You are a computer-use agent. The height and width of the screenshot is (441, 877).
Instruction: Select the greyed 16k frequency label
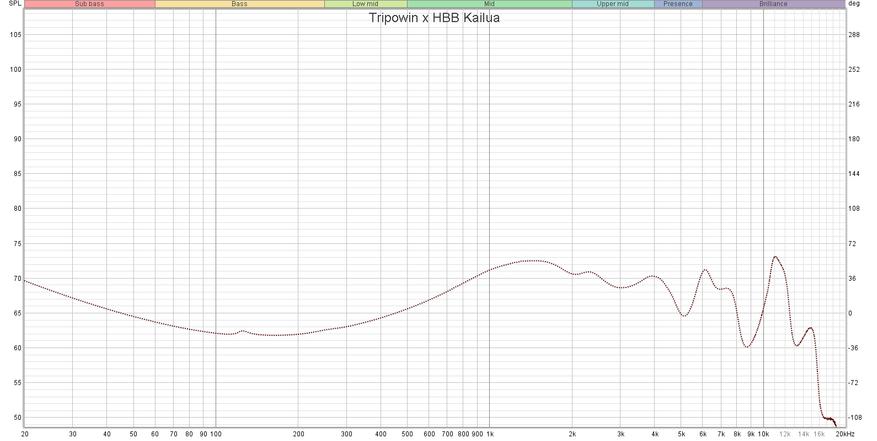(819, 434)
